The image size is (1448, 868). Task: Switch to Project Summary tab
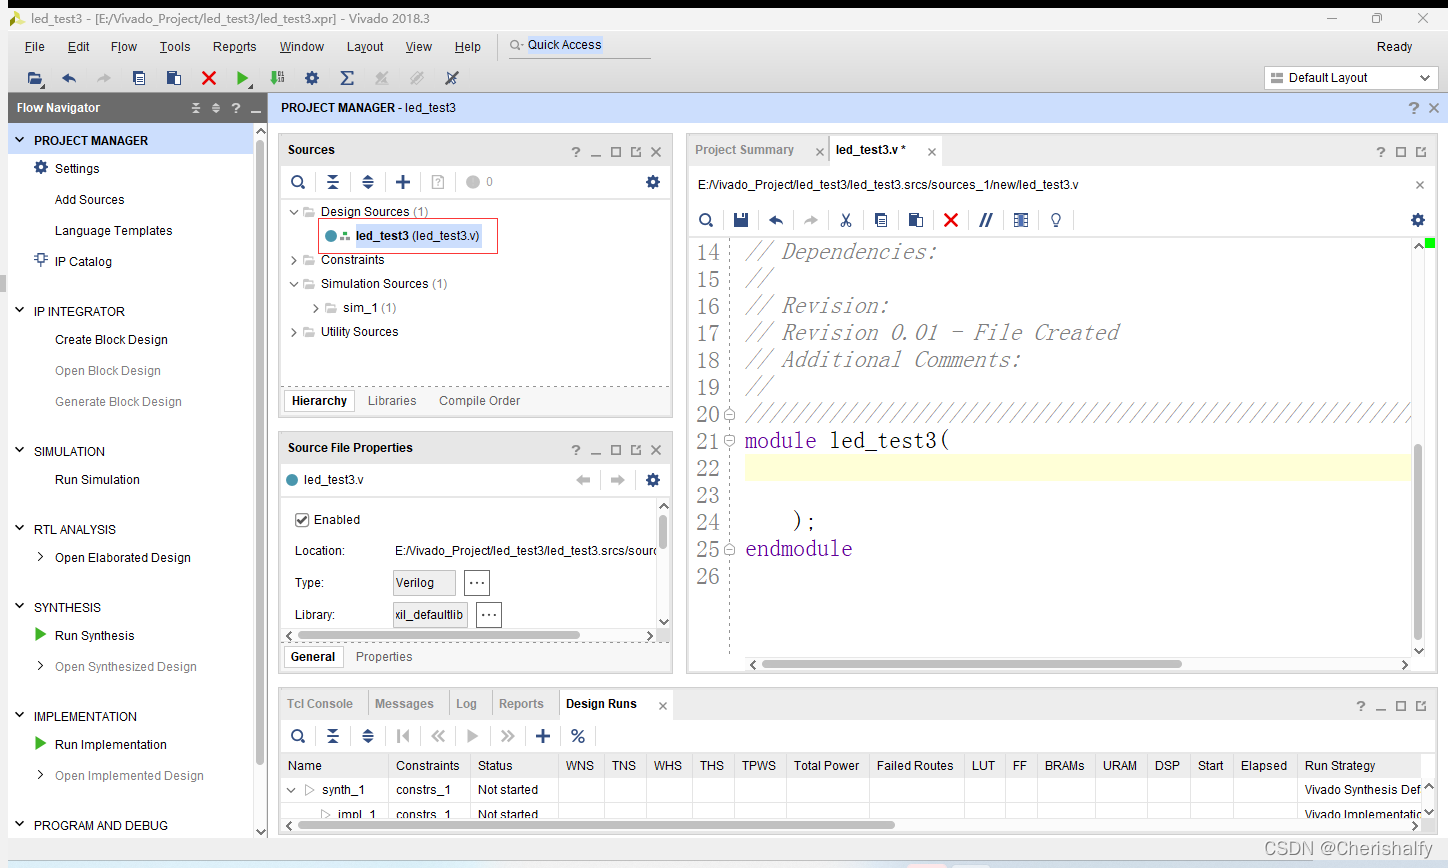pos(745,150)
